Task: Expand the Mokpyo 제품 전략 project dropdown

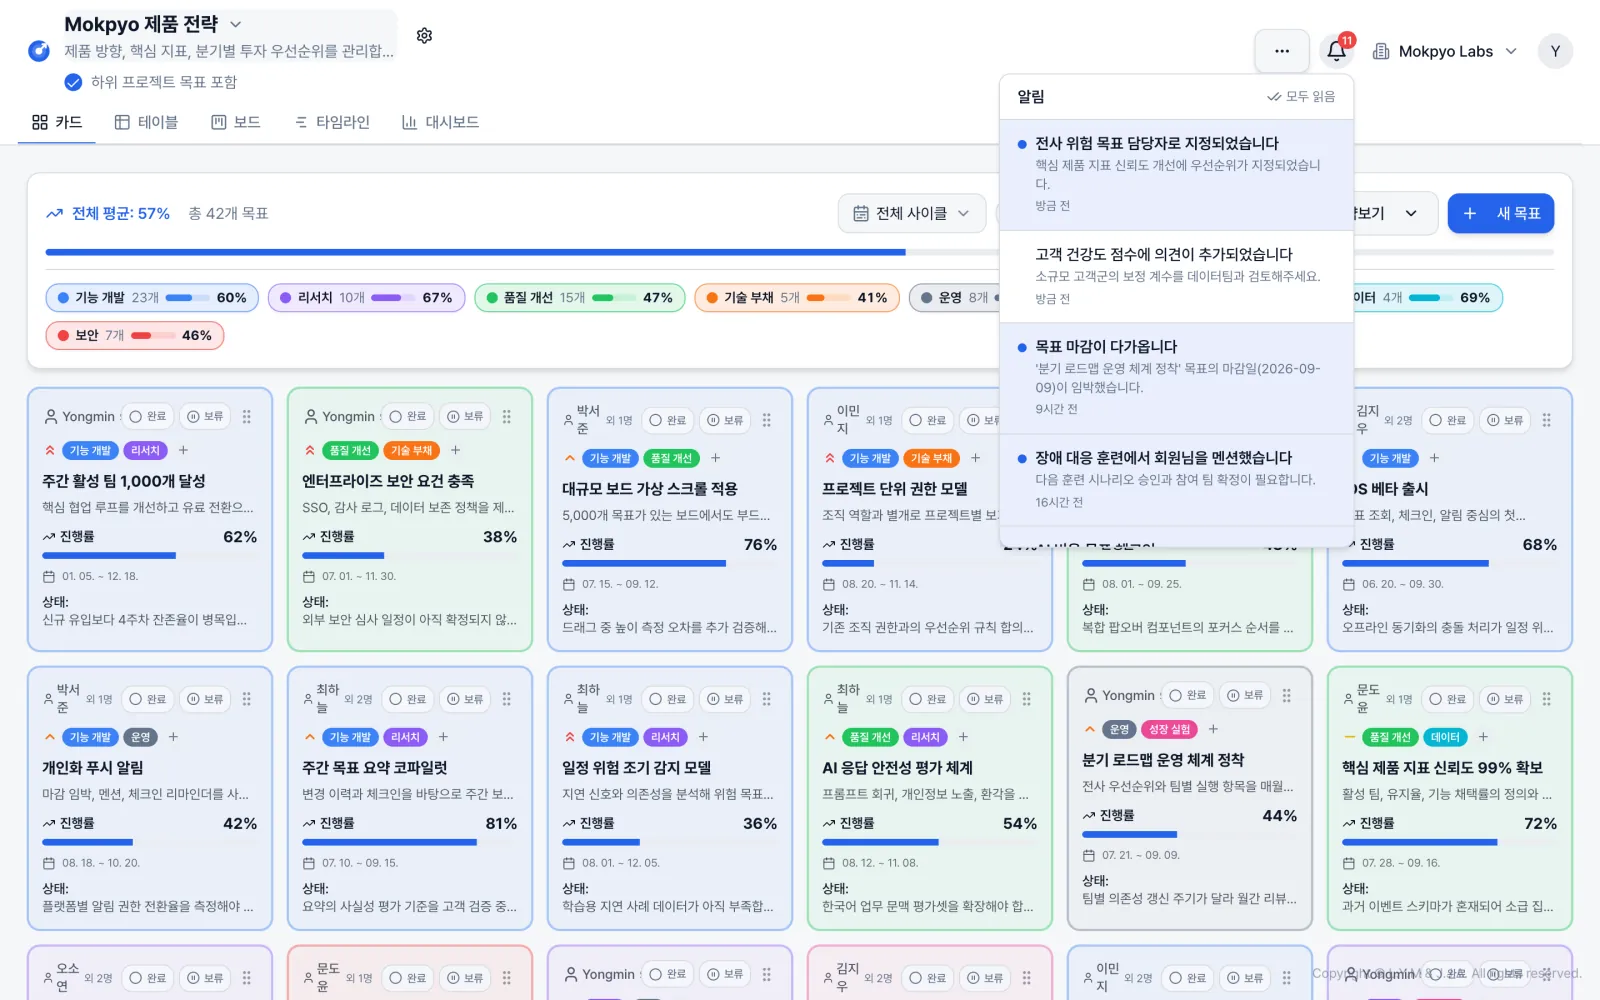Action: point(236,24)
